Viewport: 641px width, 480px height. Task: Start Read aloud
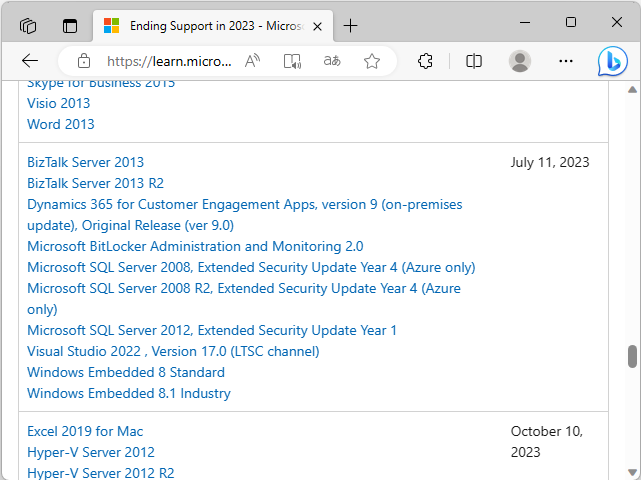tap(252, 61)
